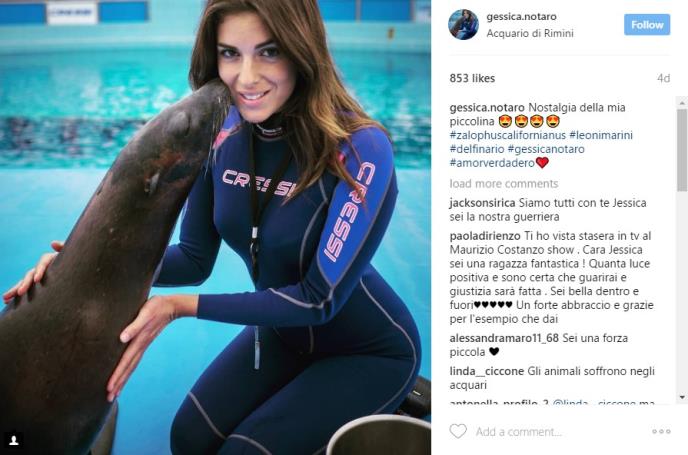
Task: Open alessandramaro11_68 commenter profile
Action: [x=504, y=338]
